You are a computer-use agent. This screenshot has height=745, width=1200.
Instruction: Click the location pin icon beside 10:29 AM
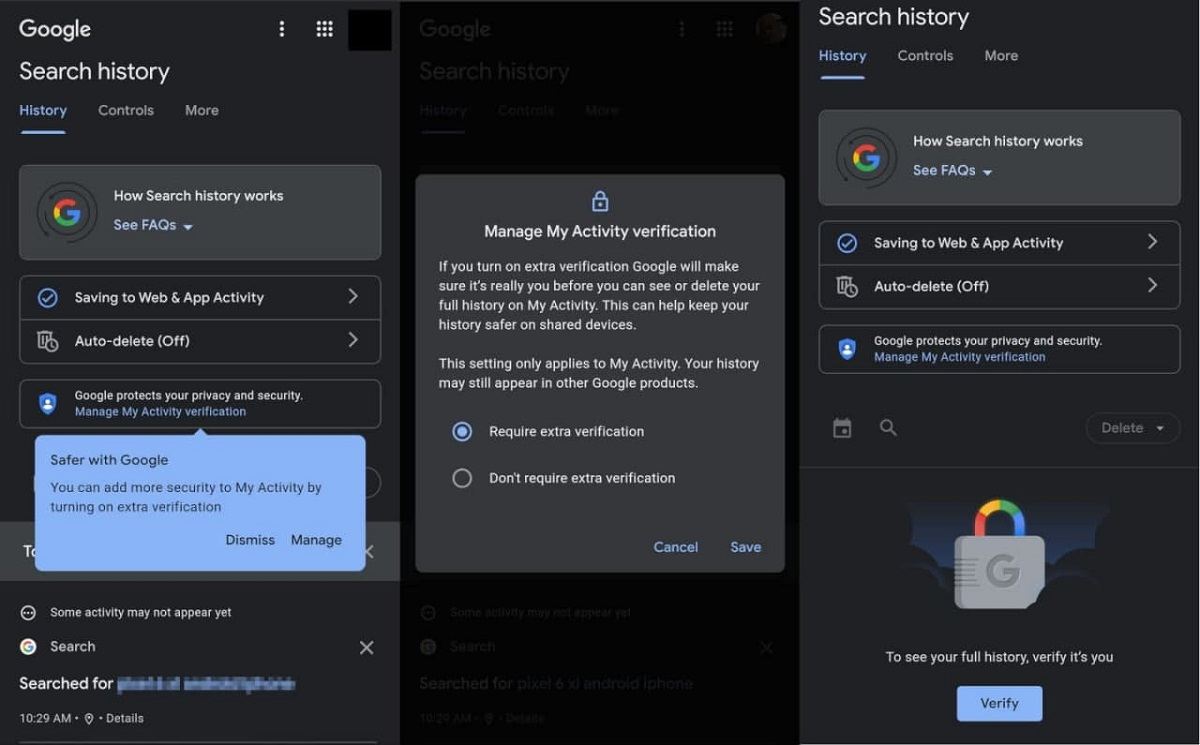(x=89, y=718)
